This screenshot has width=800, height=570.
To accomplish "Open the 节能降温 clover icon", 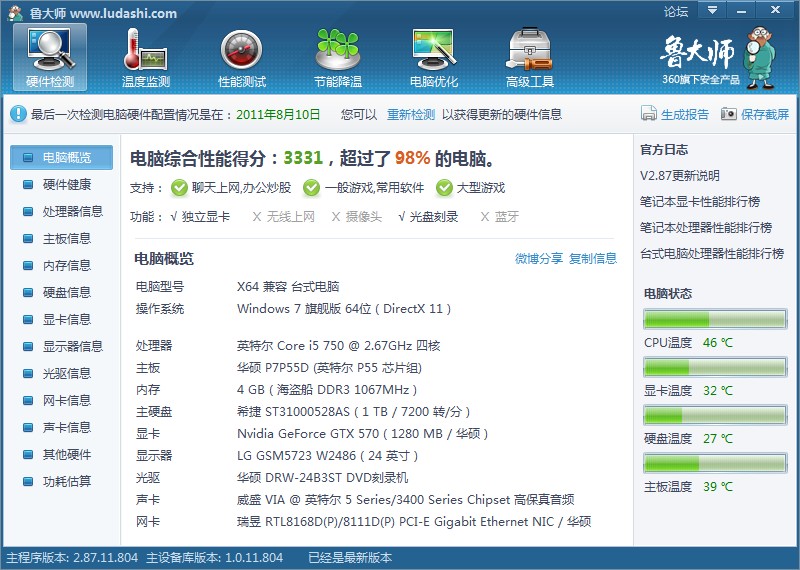I will 338,57.
